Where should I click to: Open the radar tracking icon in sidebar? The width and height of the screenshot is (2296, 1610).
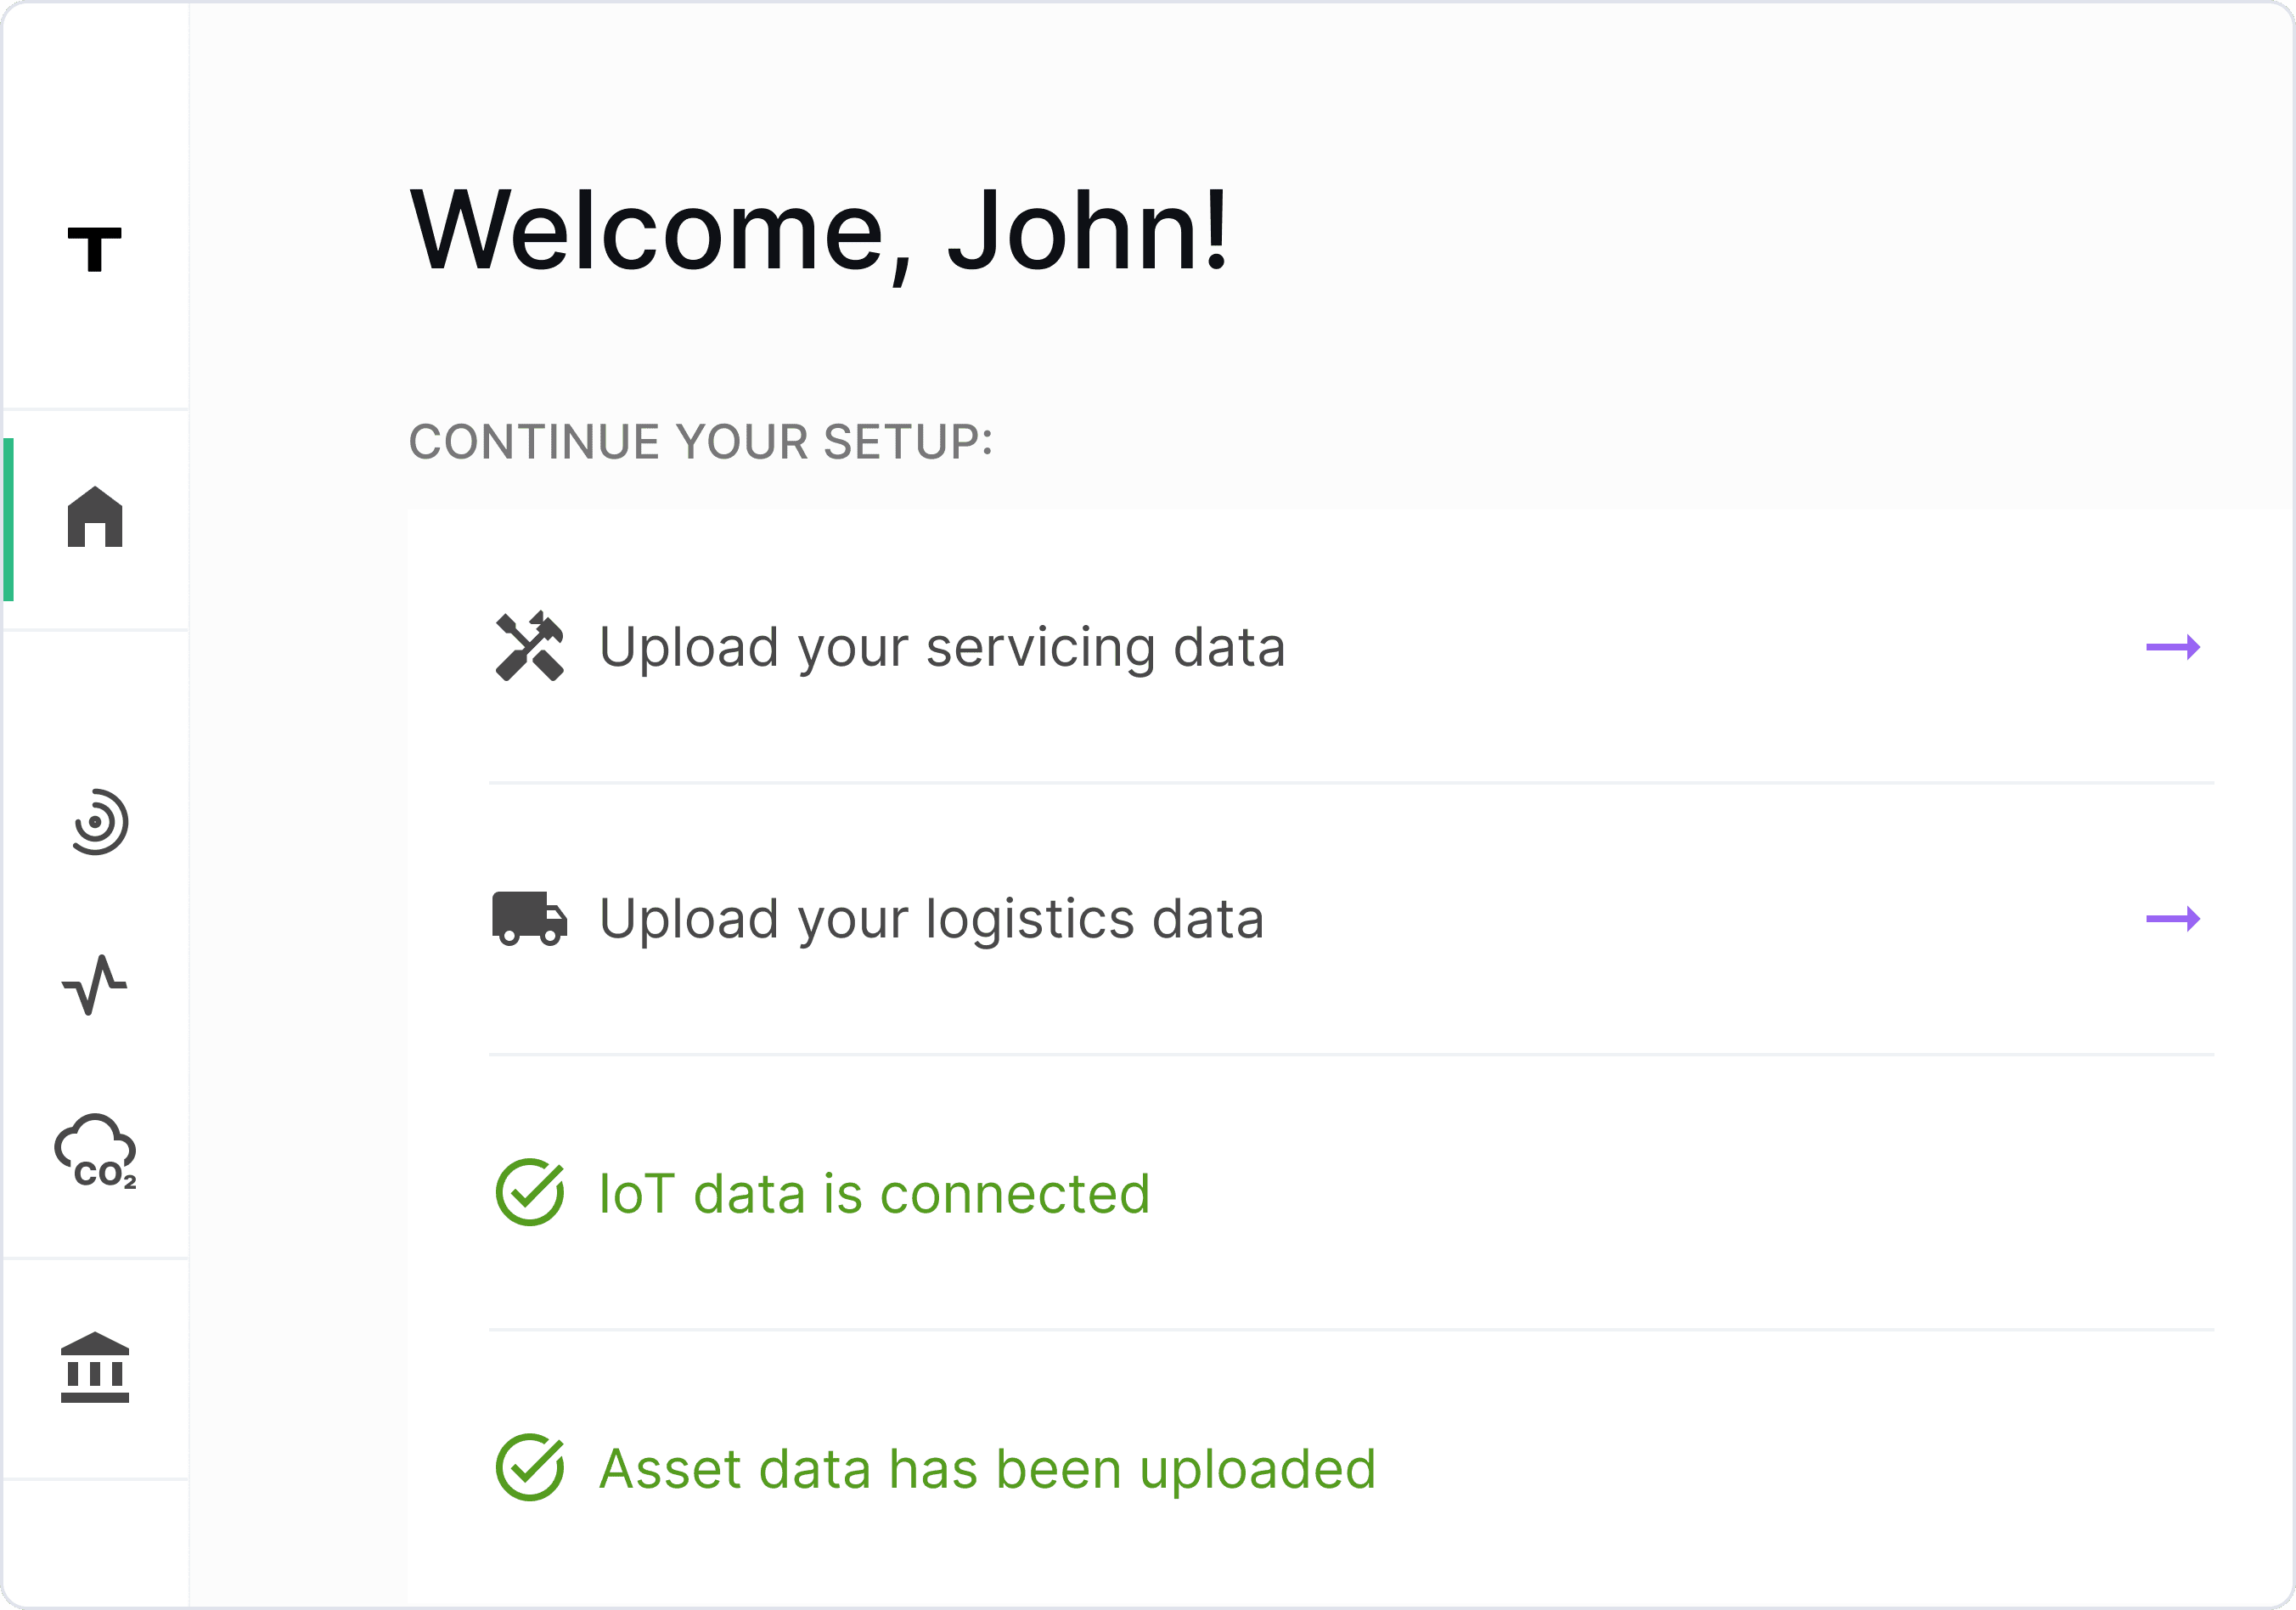(x=99, y=822)
